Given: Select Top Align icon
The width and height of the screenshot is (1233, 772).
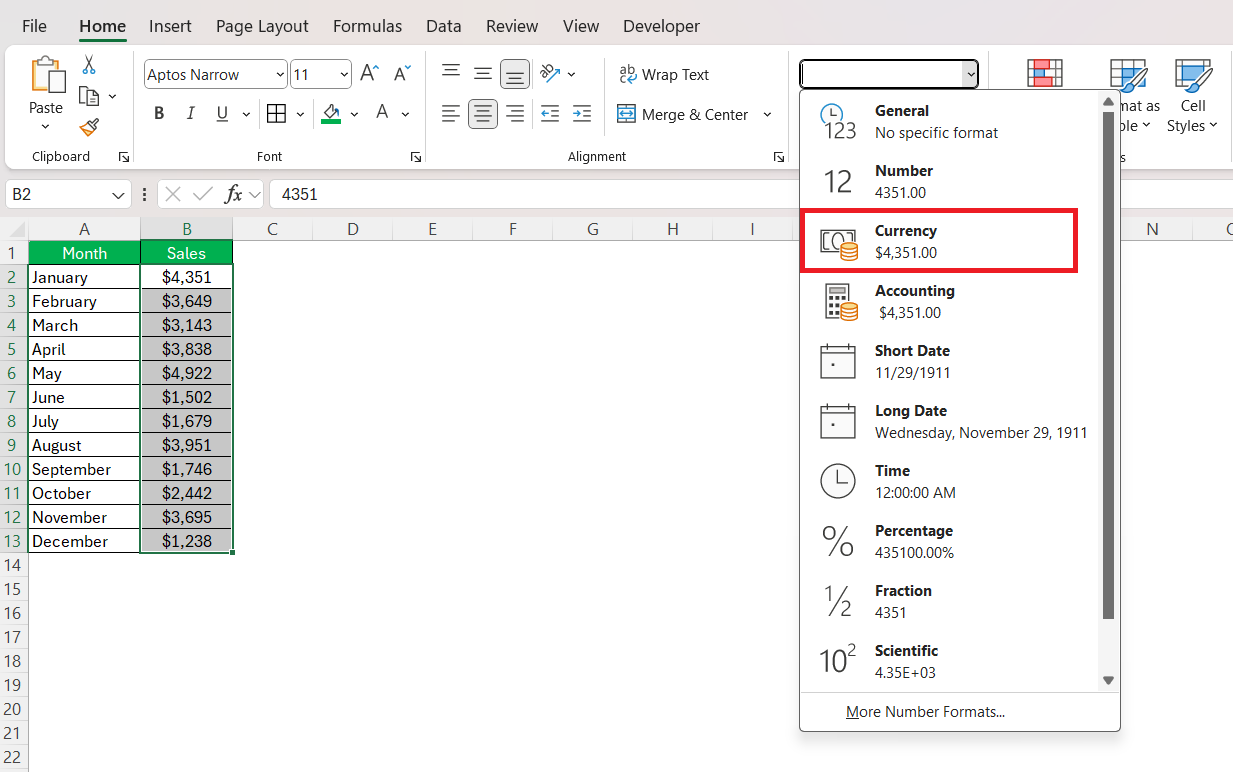Looking at the screenshot, I should pos(451,73).
